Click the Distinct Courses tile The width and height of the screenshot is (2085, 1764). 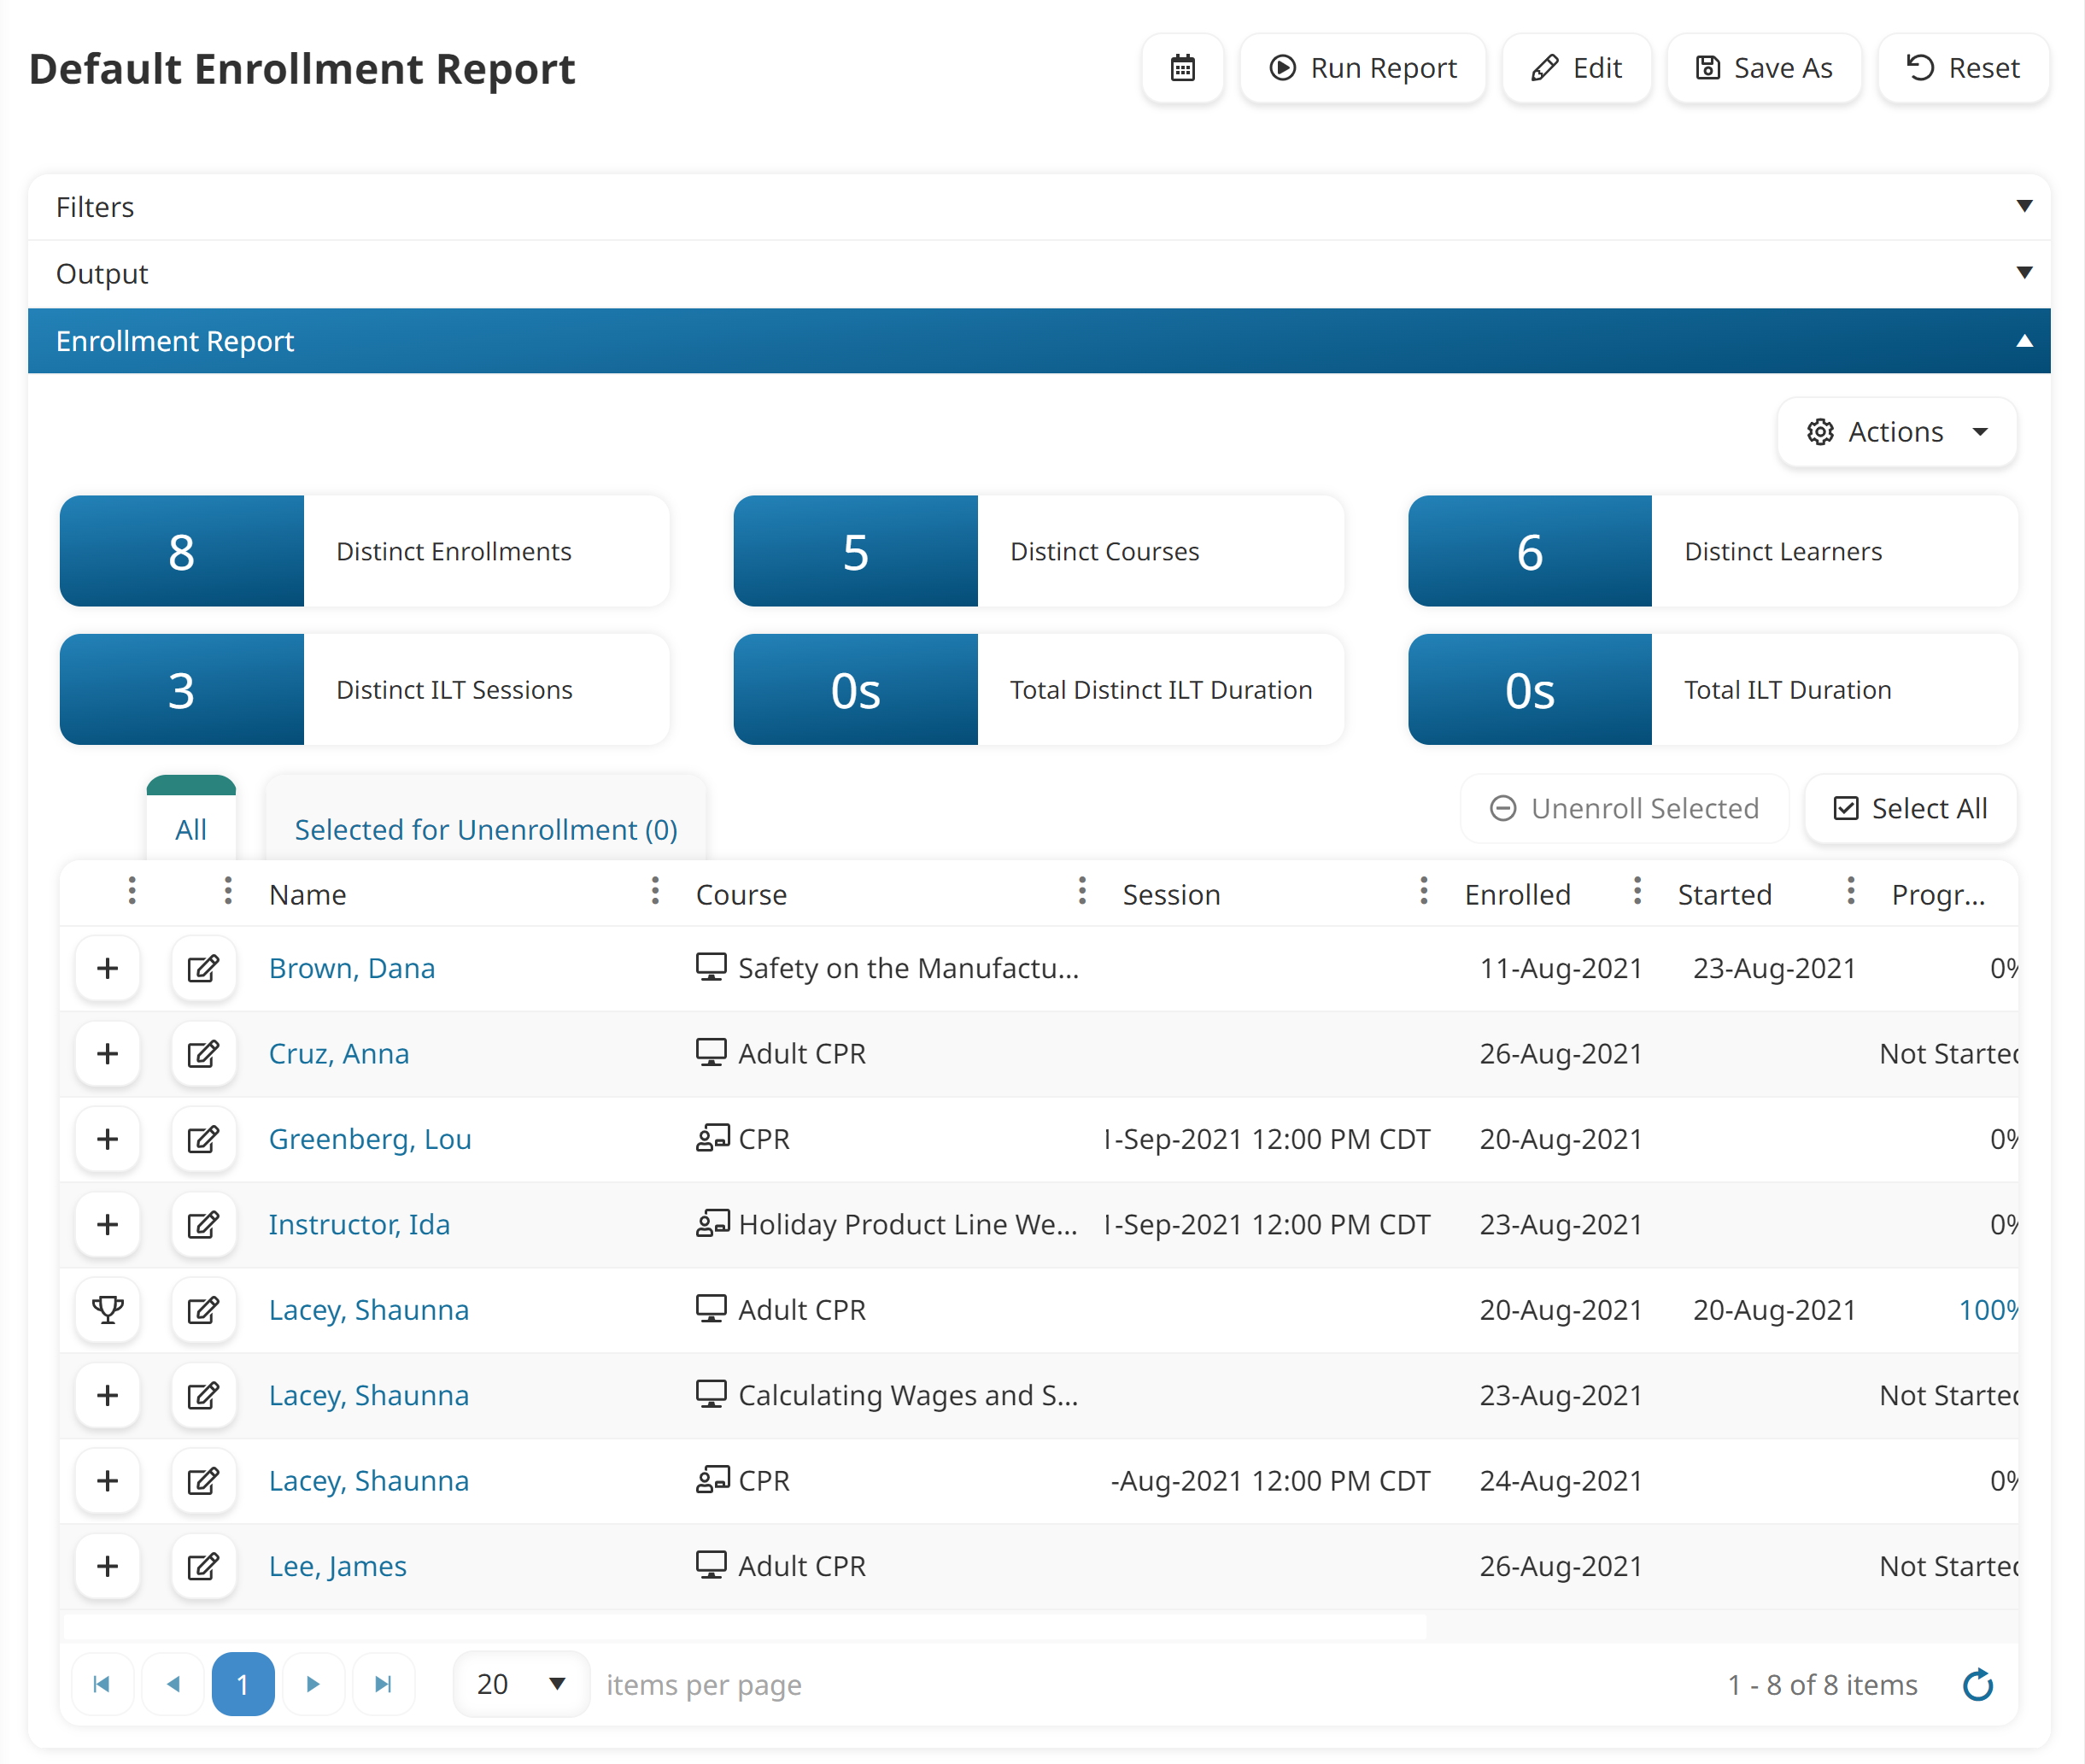[1038, 551]
